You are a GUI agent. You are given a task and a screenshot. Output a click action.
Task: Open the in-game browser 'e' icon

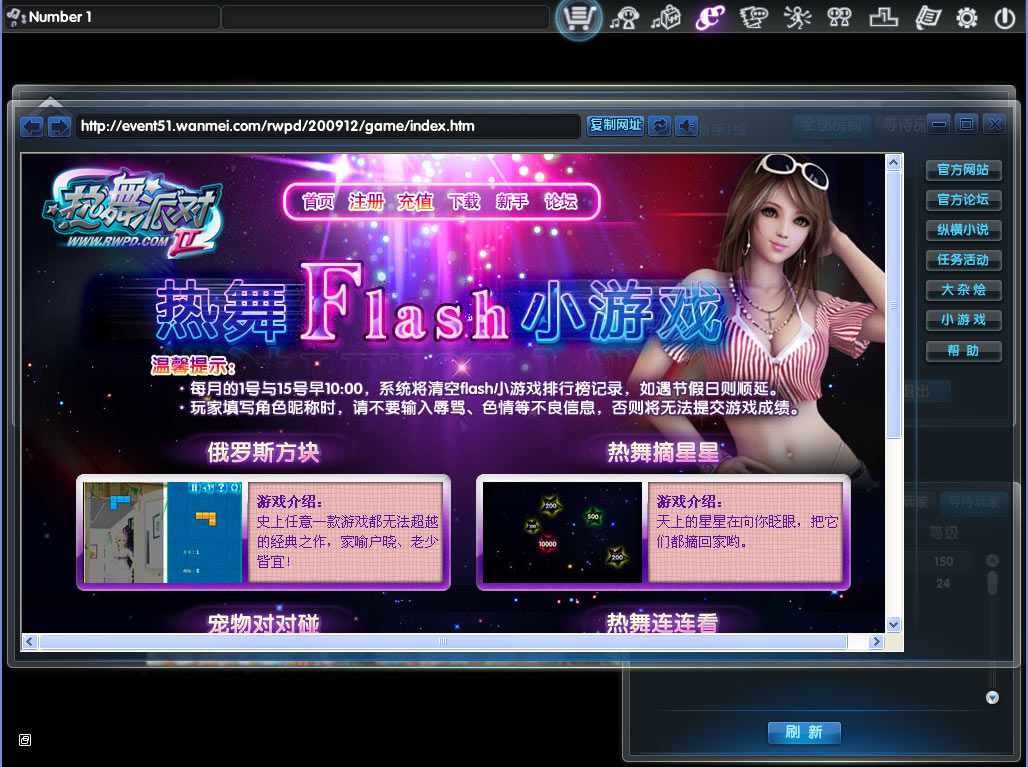[710, 18]
